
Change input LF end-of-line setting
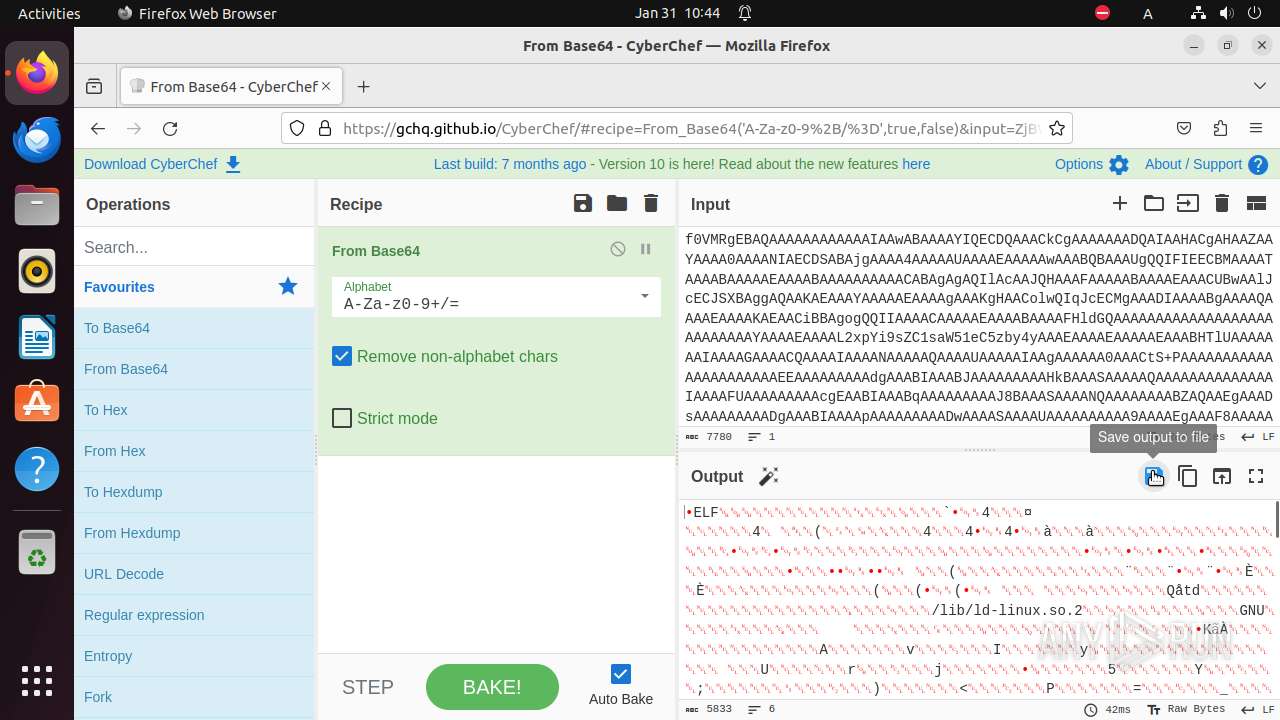[x=1257, y=437]
